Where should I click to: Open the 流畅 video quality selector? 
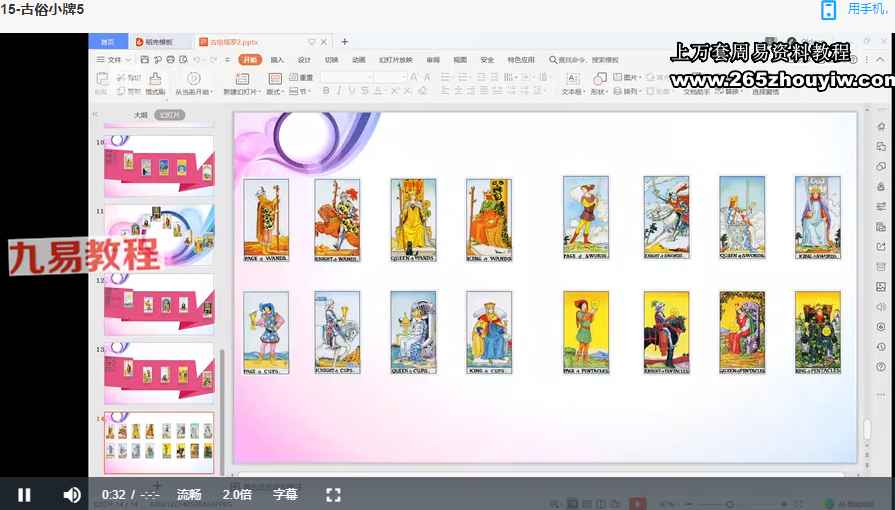[189, 495]
